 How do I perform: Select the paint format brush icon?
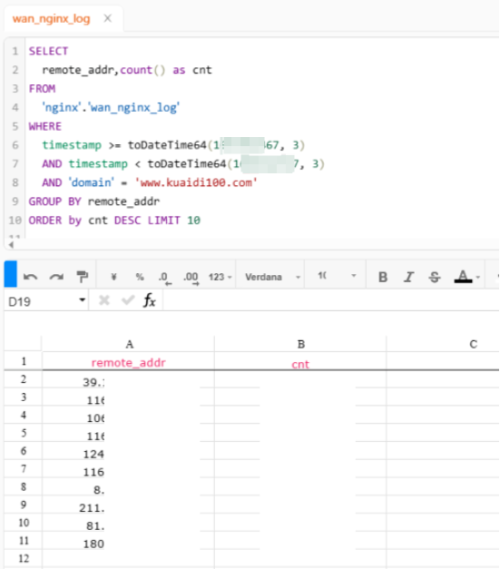pos(82,277)
